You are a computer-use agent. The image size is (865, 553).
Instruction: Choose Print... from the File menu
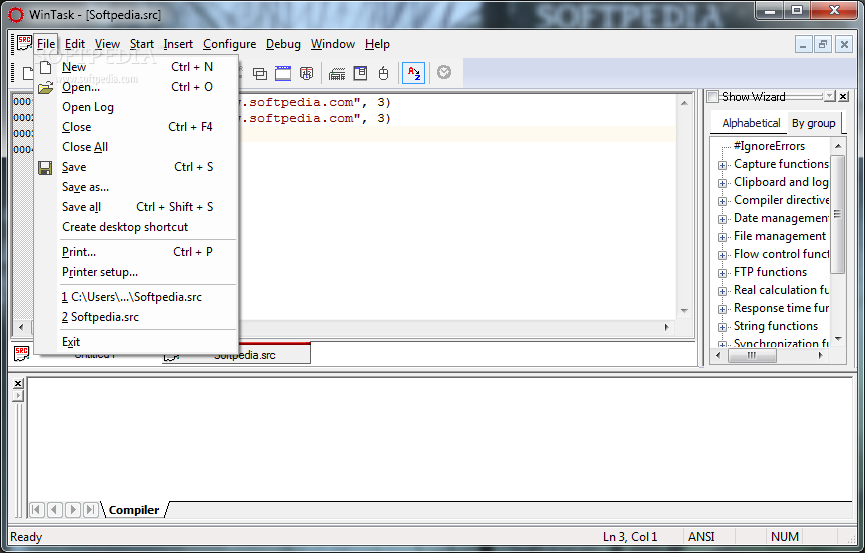click(136, 252)
